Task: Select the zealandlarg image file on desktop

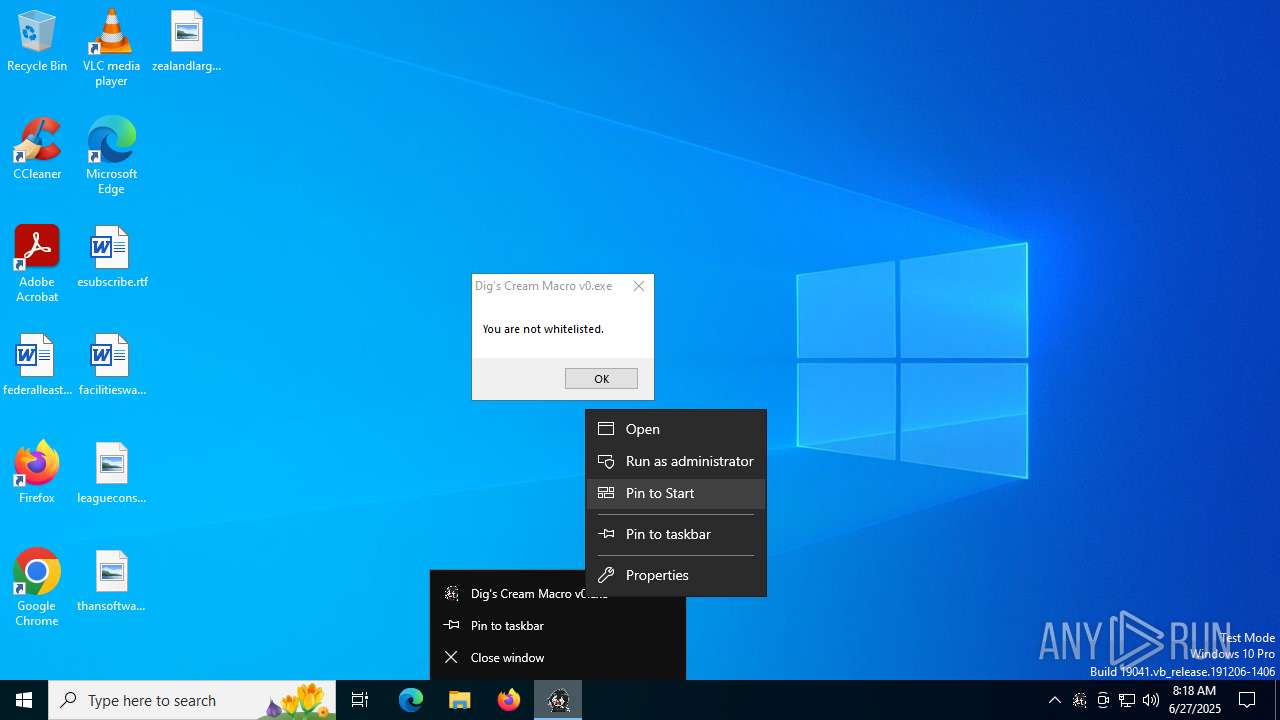Action: (x=186, y=42)
